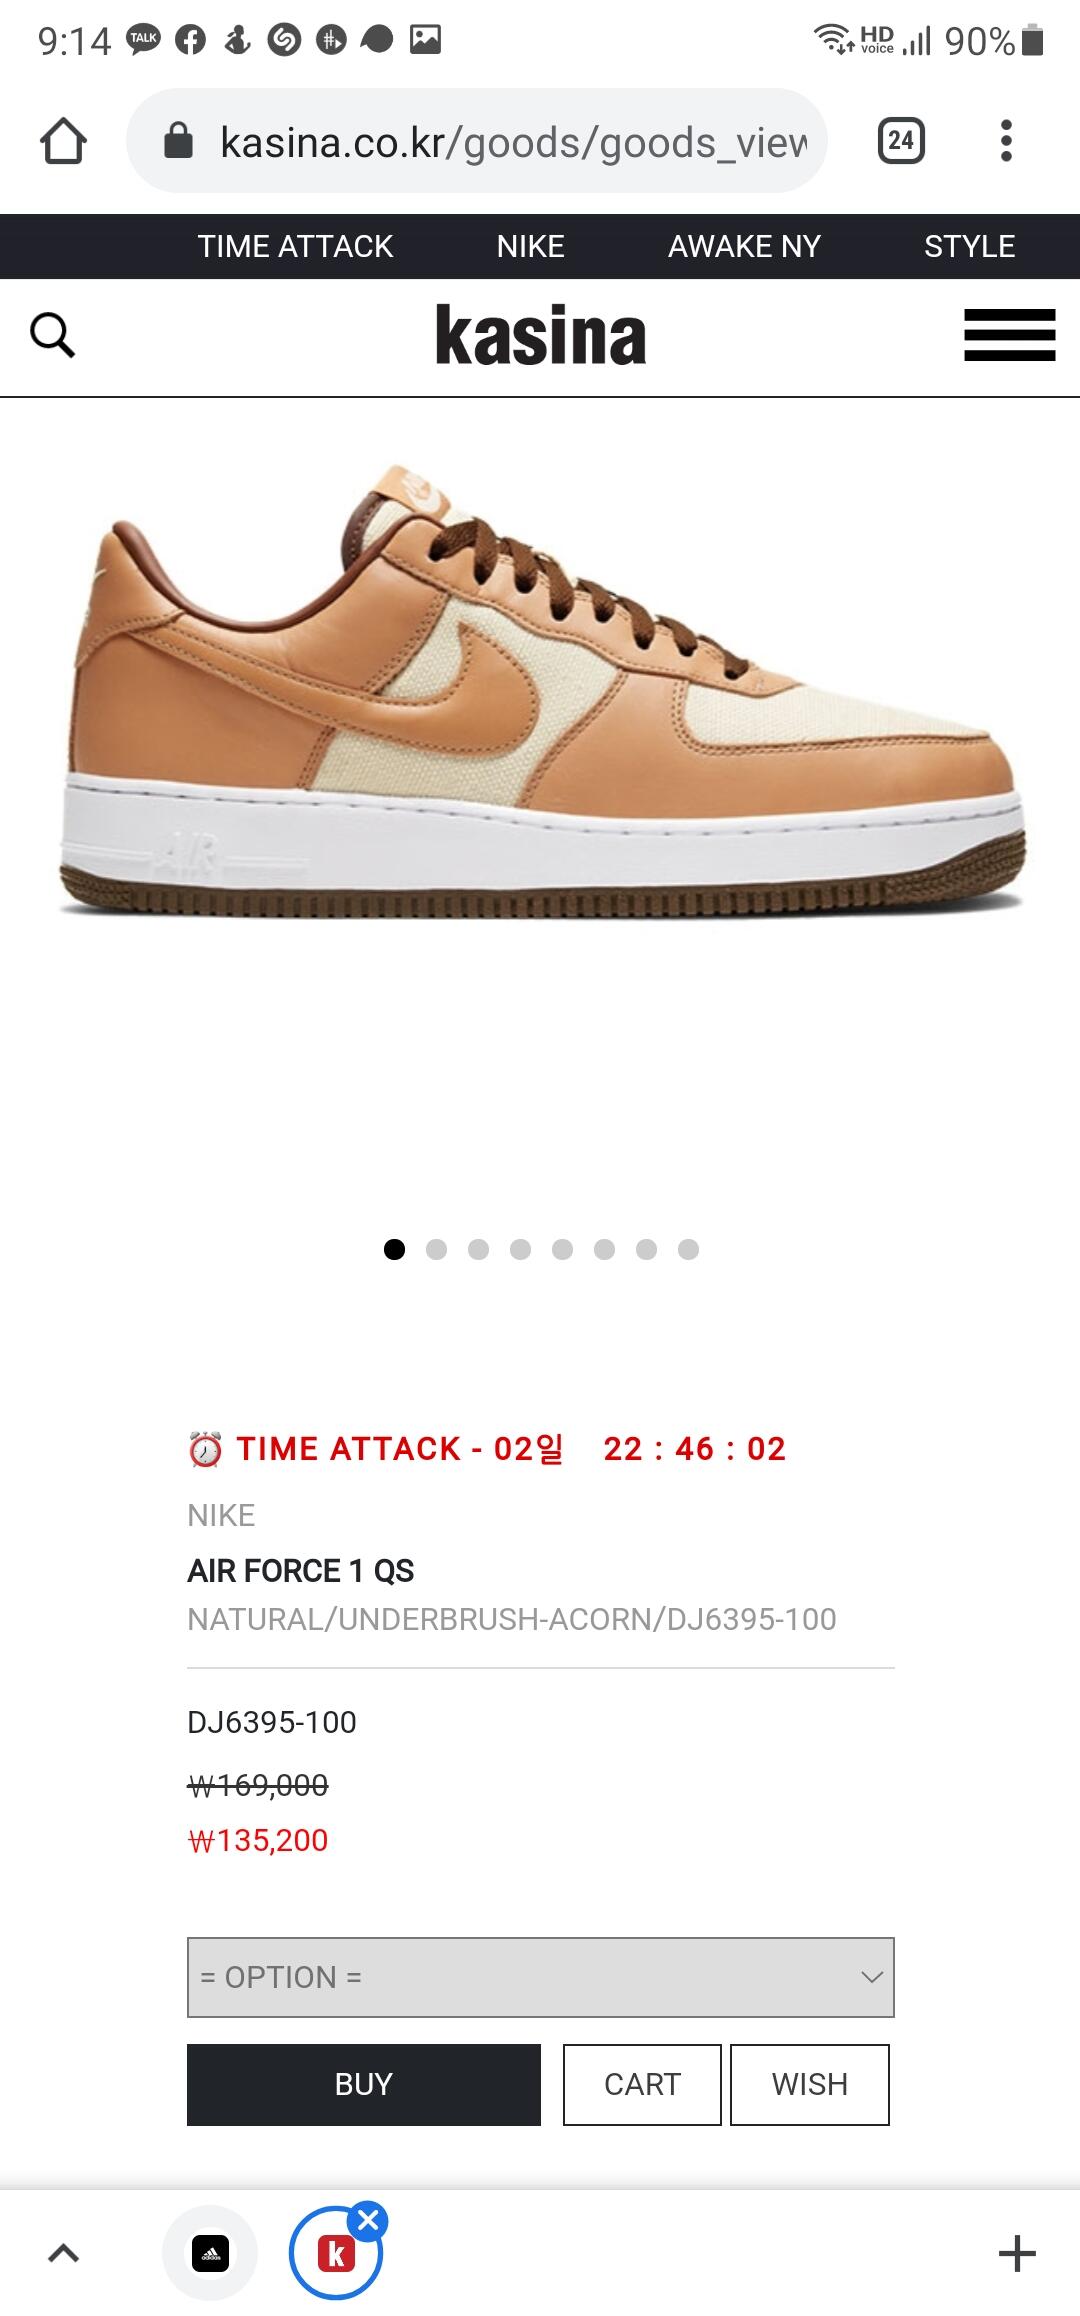This screenshot has height=2316, width=1080.
Task: Select the AWAKE NY menu item
Action: [x=744, y=246]
